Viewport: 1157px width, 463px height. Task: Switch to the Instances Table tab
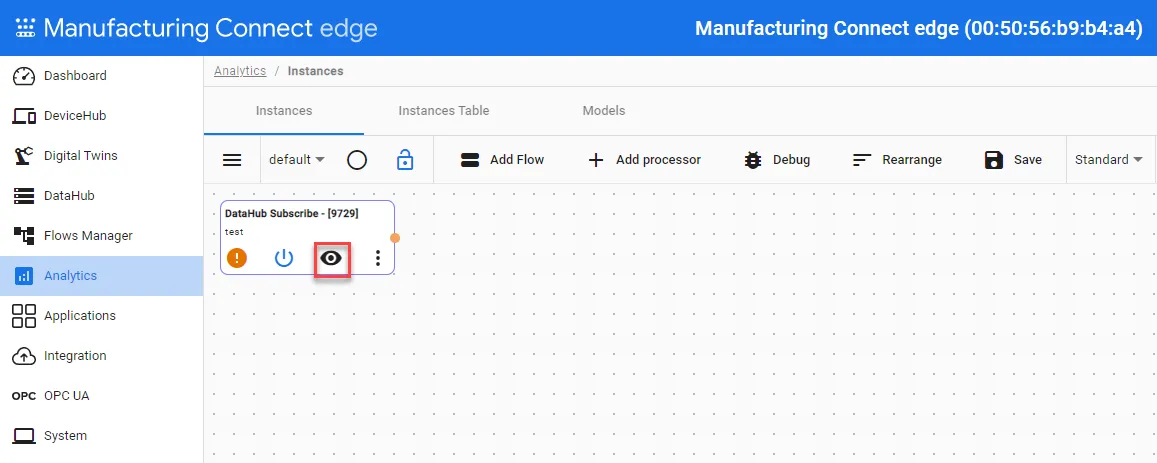point(443,111)
